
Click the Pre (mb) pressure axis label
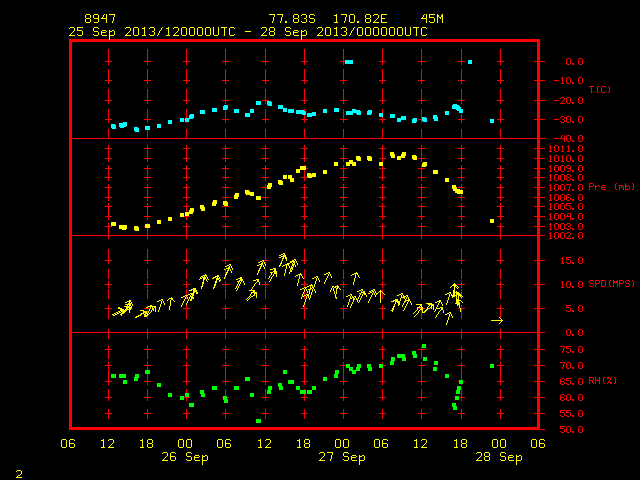point(611,187)
